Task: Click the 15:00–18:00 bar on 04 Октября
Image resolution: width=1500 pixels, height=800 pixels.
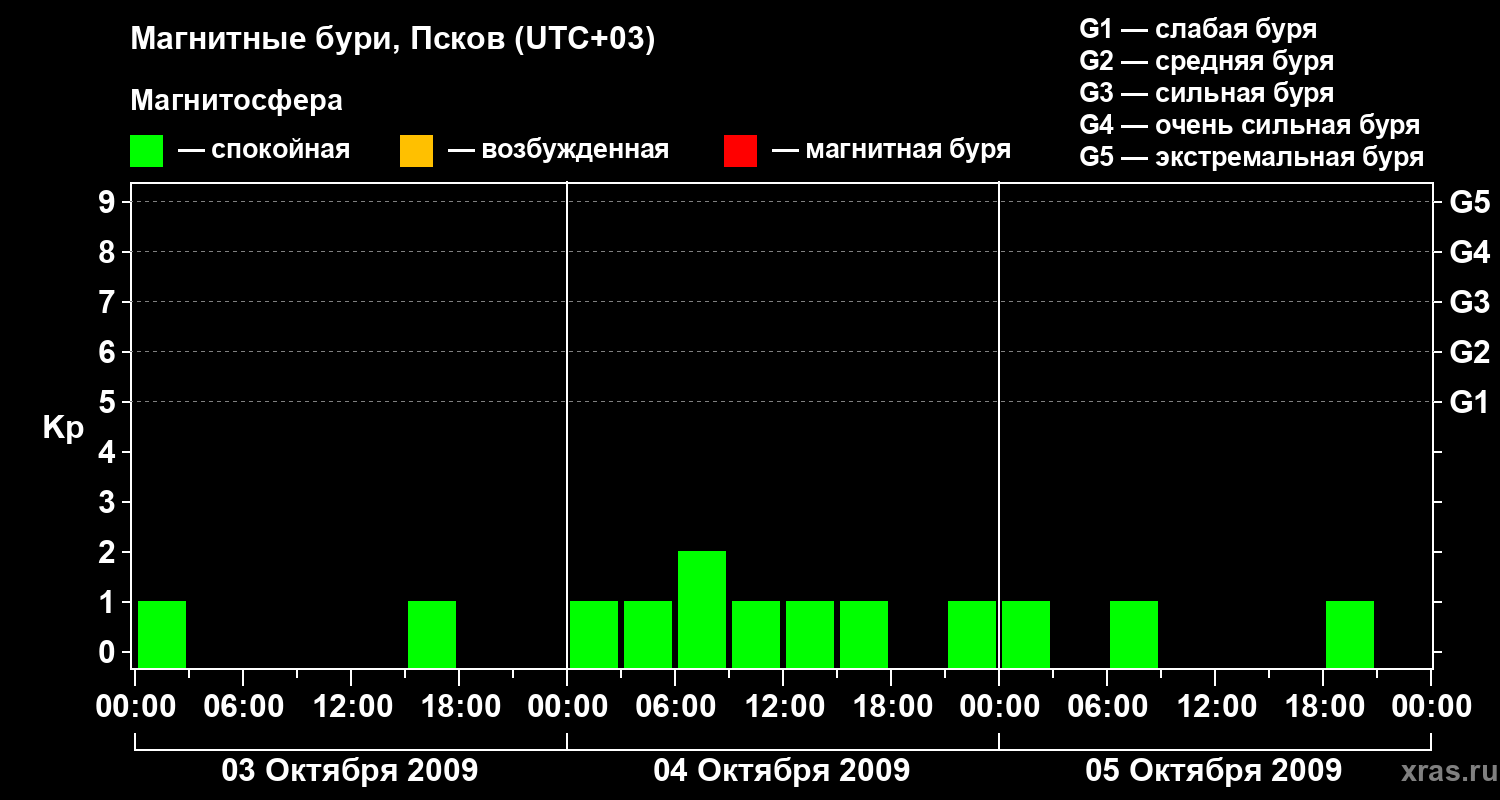Action: click(x=864, y=634)
